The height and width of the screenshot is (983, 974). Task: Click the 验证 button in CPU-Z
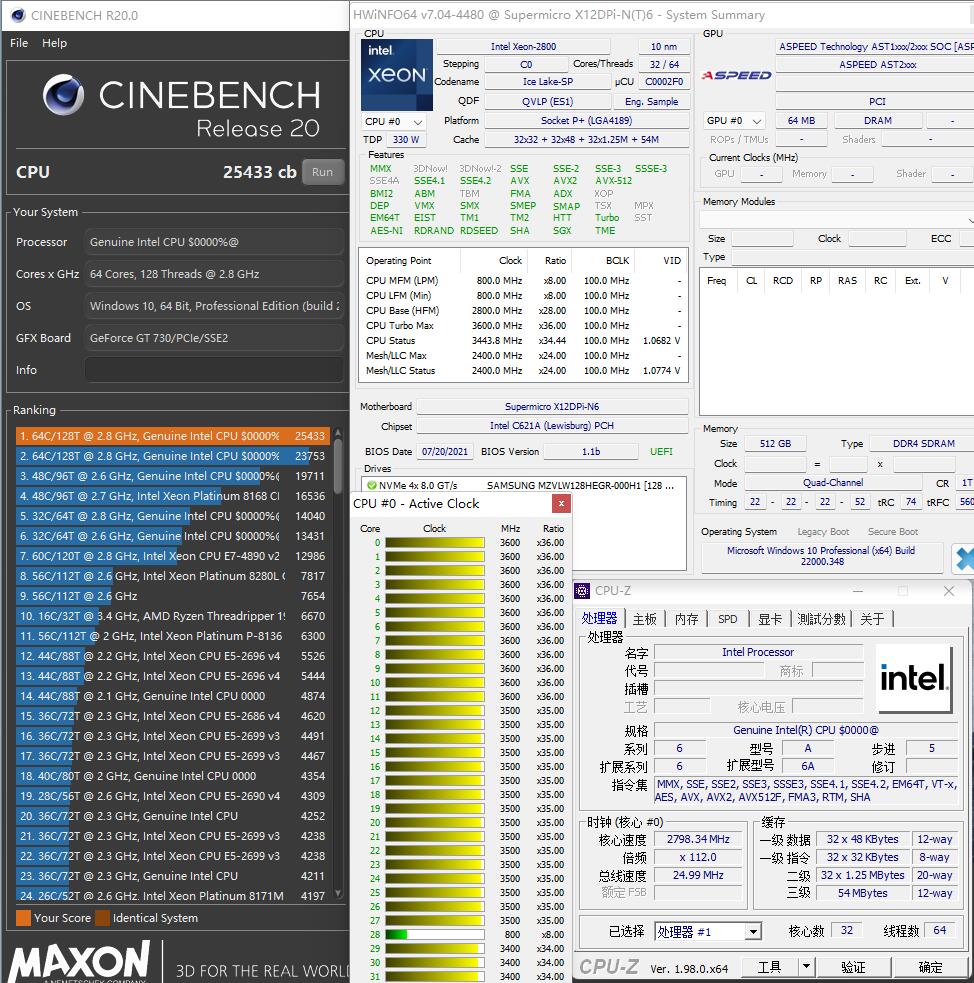(853, 967)
